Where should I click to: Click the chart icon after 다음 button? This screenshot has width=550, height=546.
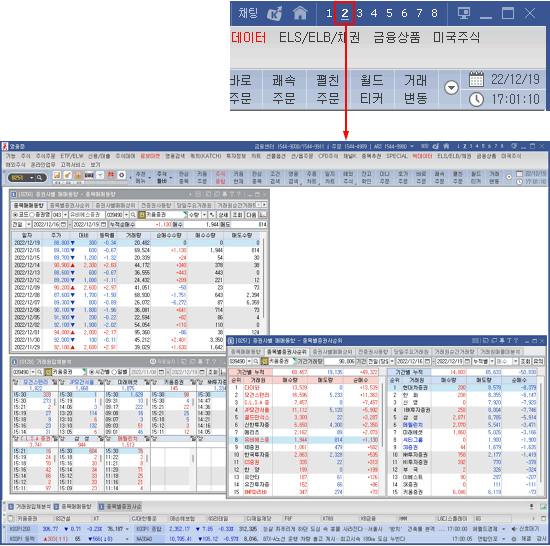pos(263,215)
